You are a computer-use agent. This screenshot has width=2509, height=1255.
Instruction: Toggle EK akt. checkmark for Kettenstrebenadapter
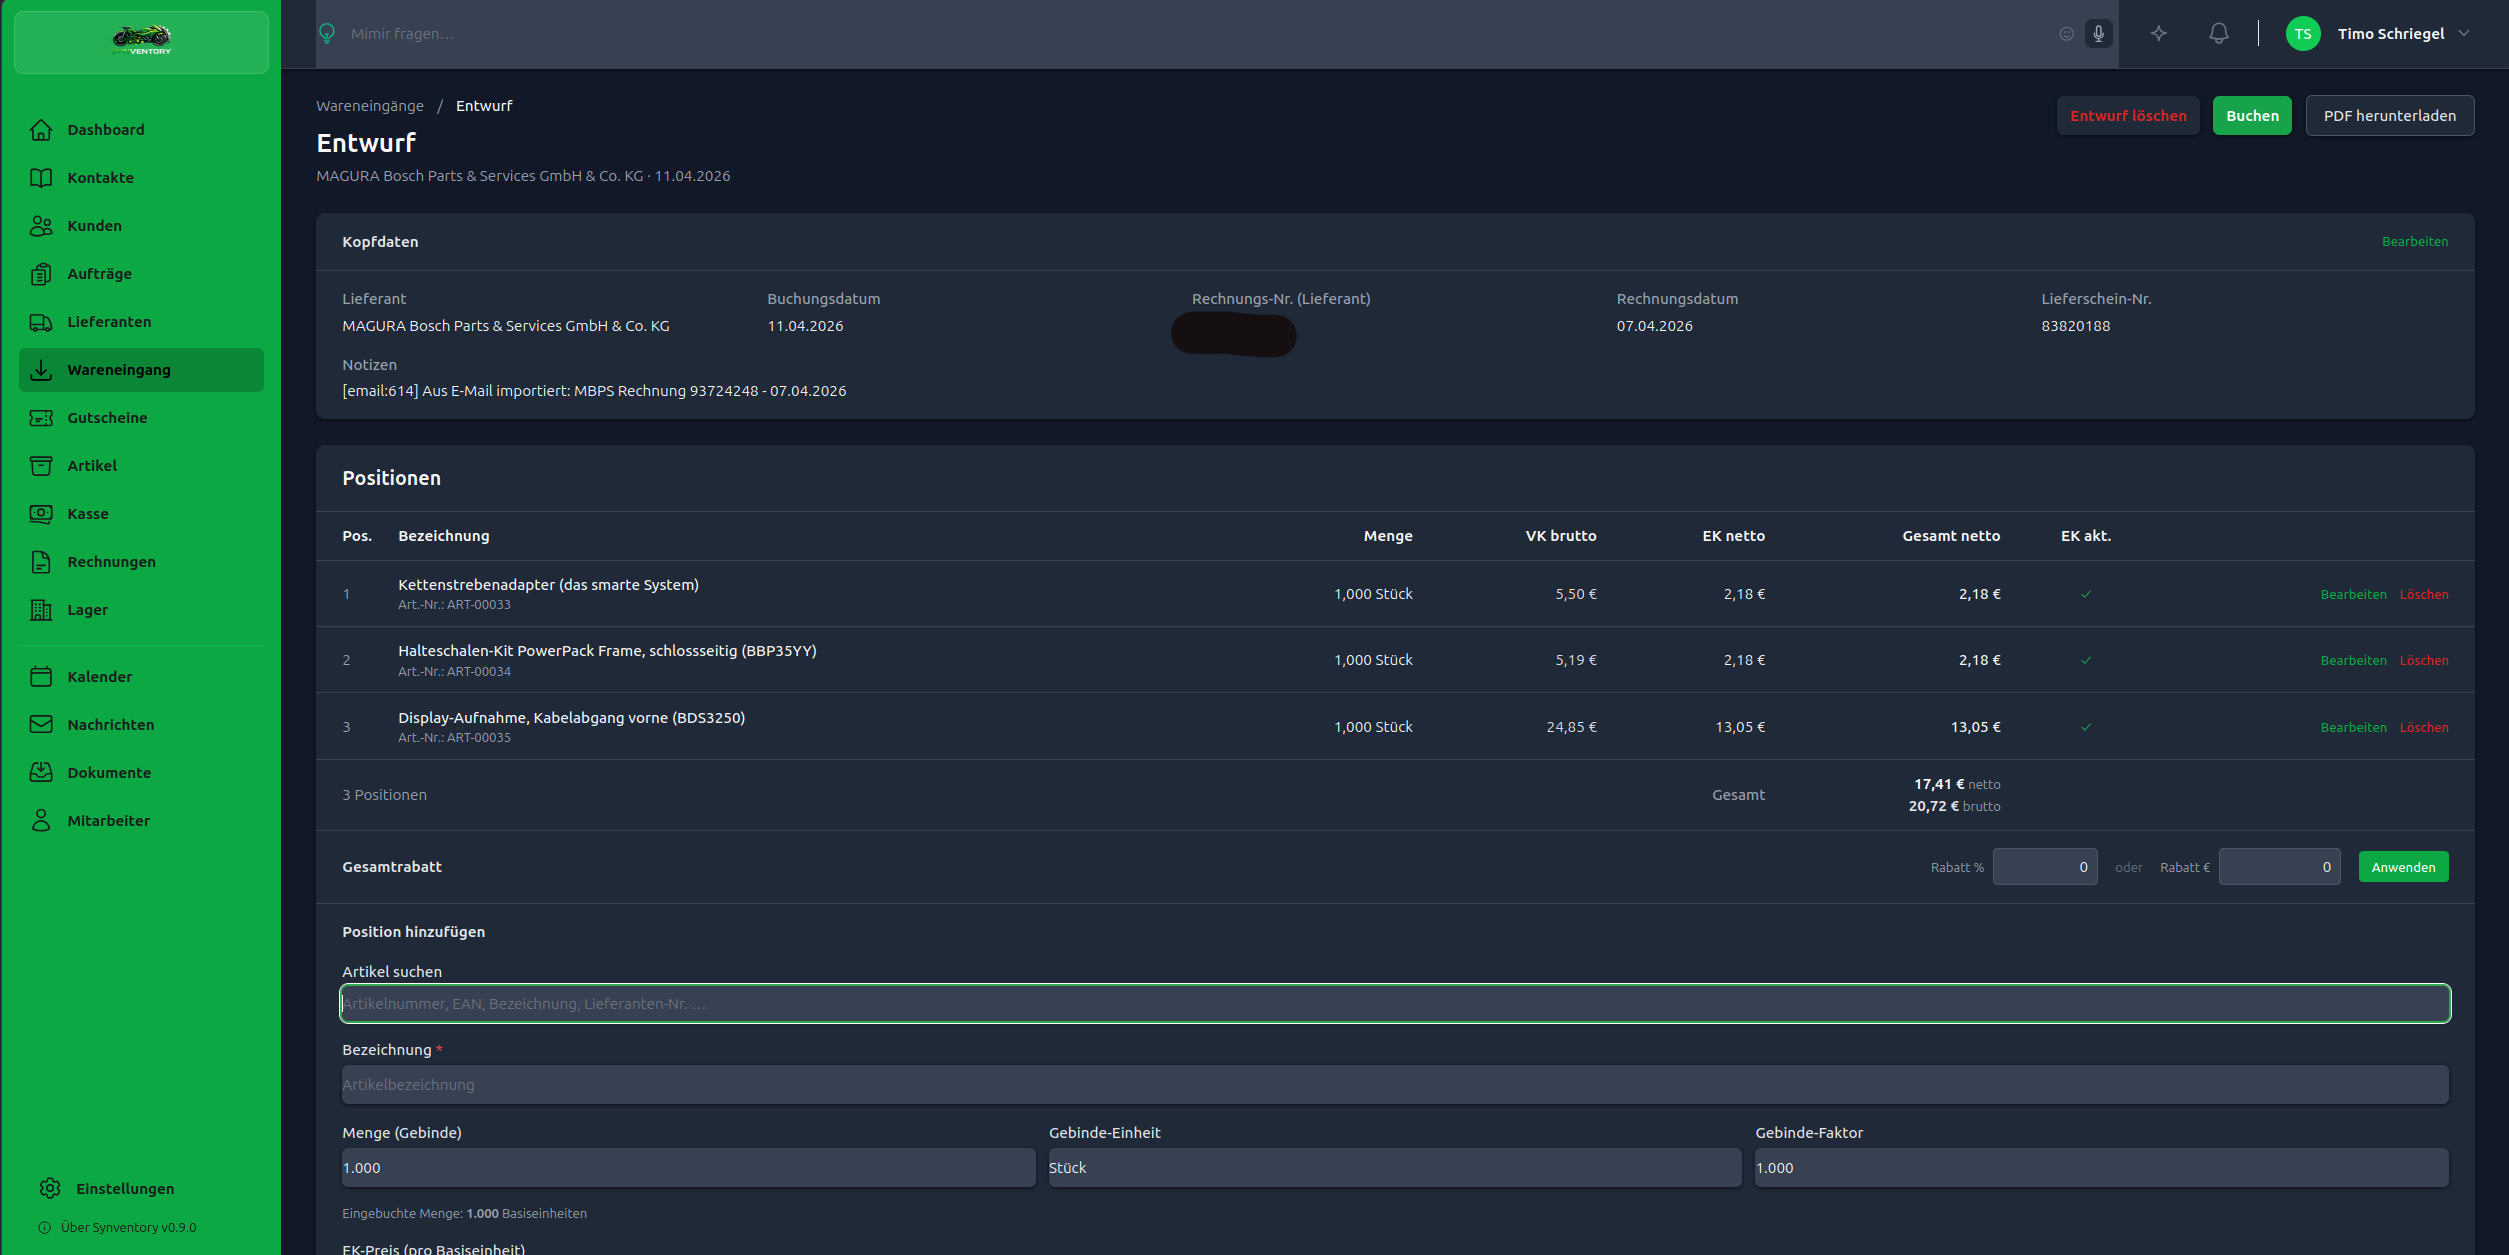[x=2086, y=594]
